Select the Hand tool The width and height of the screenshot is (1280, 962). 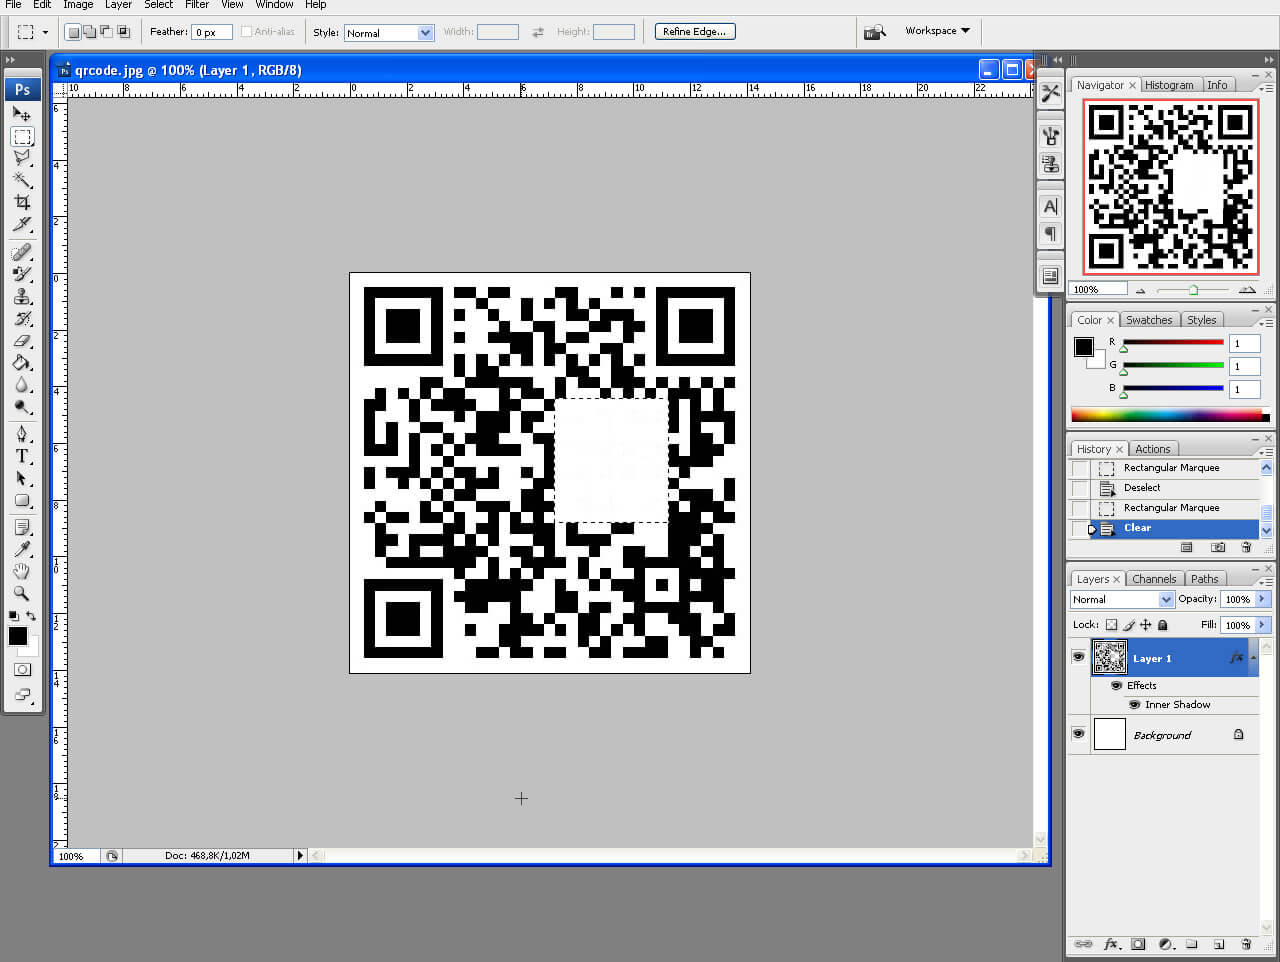pyautogui.click(x=21, y=571)
